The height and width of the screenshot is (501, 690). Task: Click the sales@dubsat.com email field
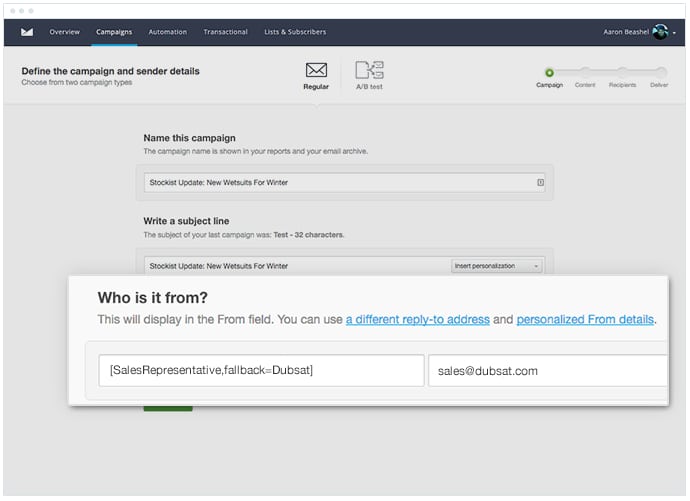[x=548, y=371]
